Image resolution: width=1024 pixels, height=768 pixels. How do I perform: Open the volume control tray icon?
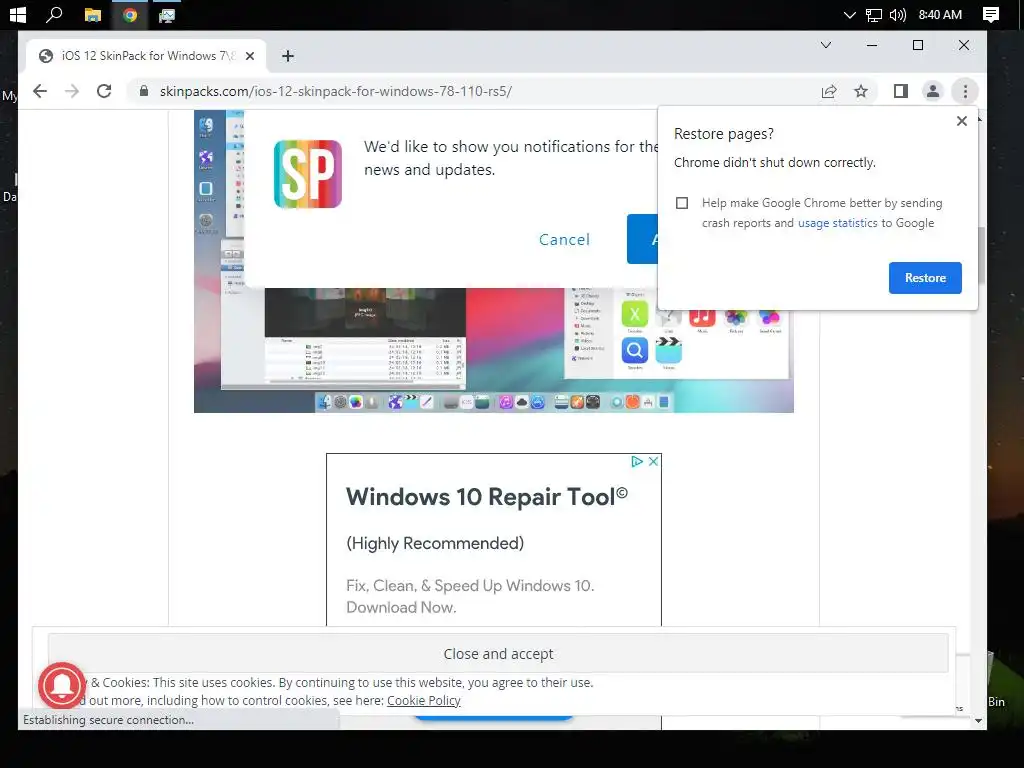[x=898, y=15]
